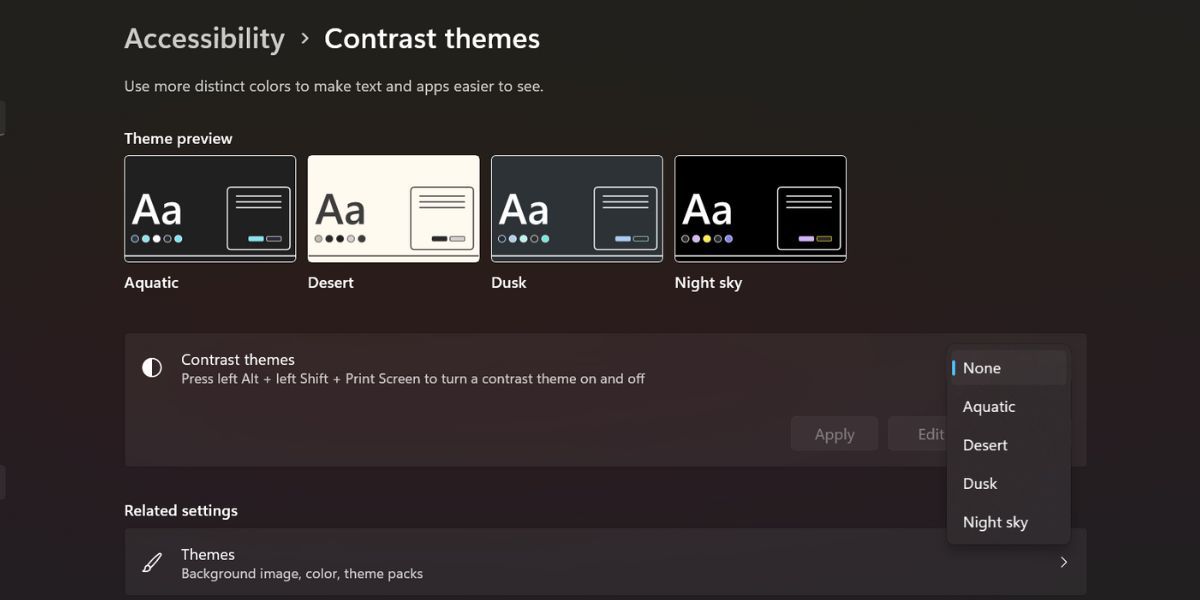Click the Edit button
Viewport: 1200px width, 600px height.
[930, 433]
